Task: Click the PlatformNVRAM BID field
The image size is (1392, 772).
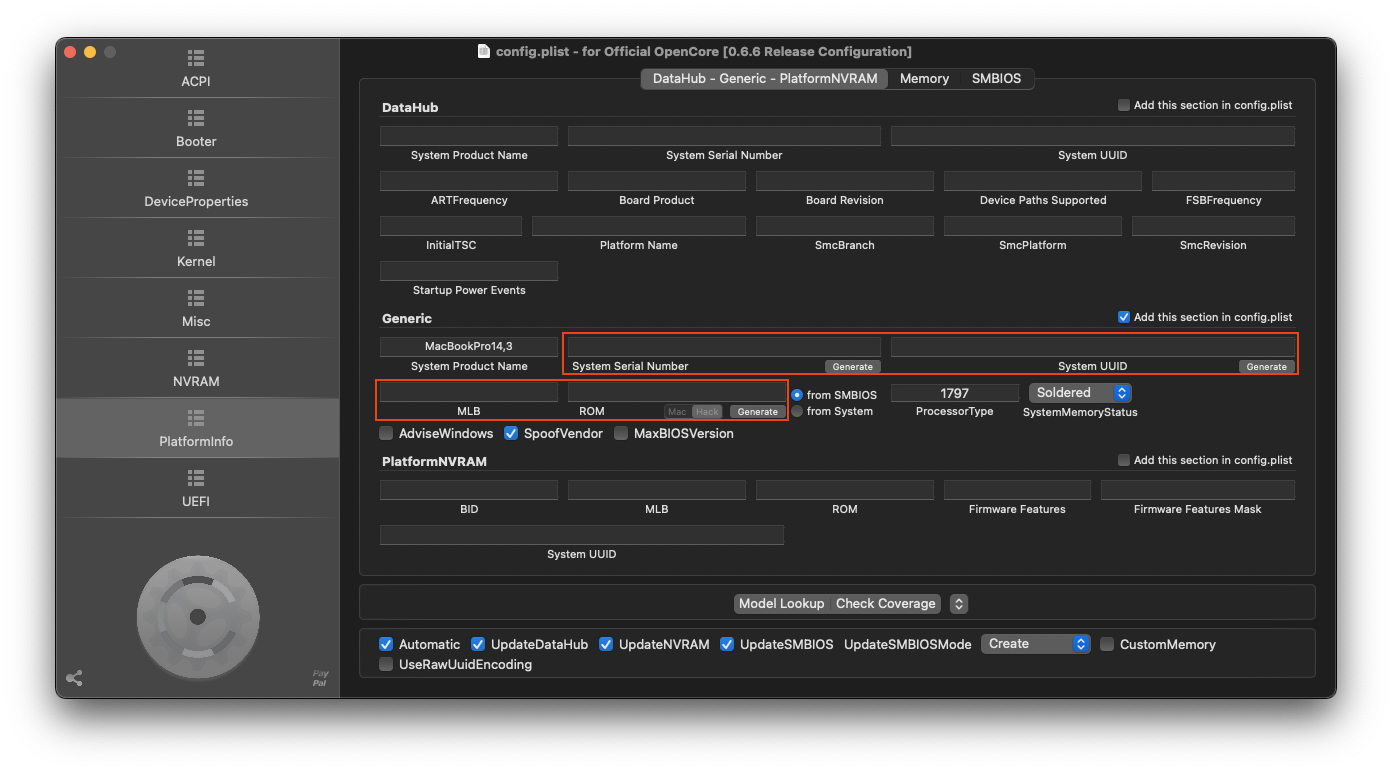Action: 469,490
